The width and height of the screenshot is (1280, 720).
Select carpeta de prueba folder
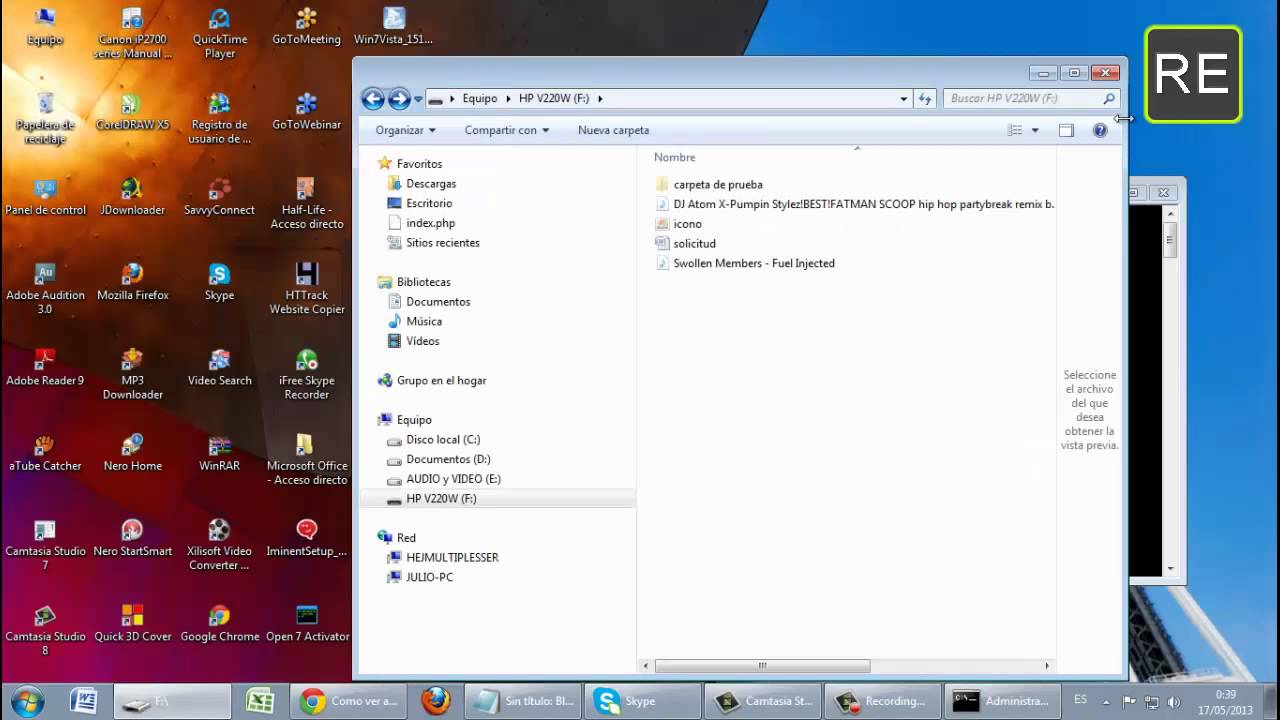coord(717,184)
